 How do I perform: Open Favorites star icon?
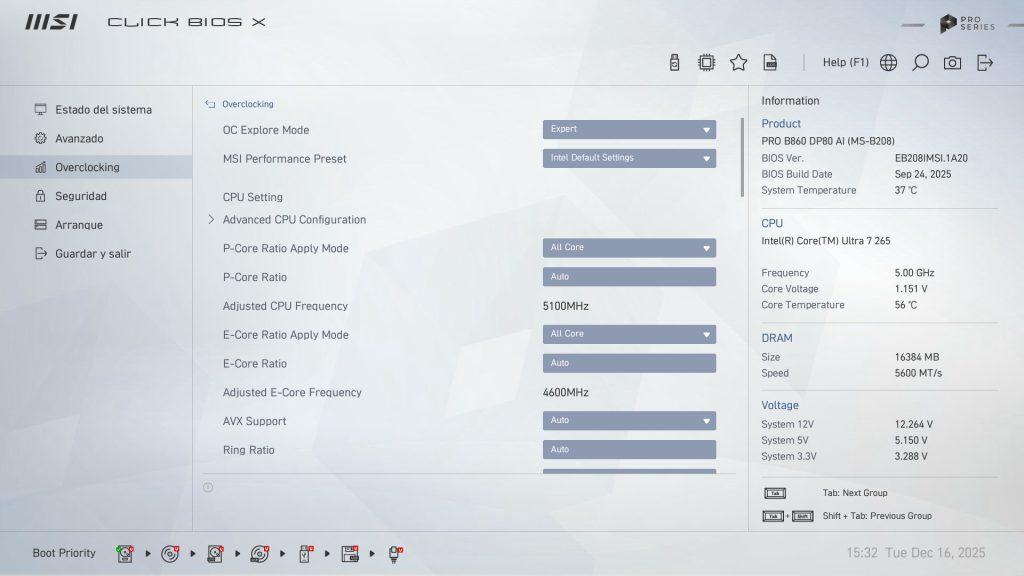[739, 63]
